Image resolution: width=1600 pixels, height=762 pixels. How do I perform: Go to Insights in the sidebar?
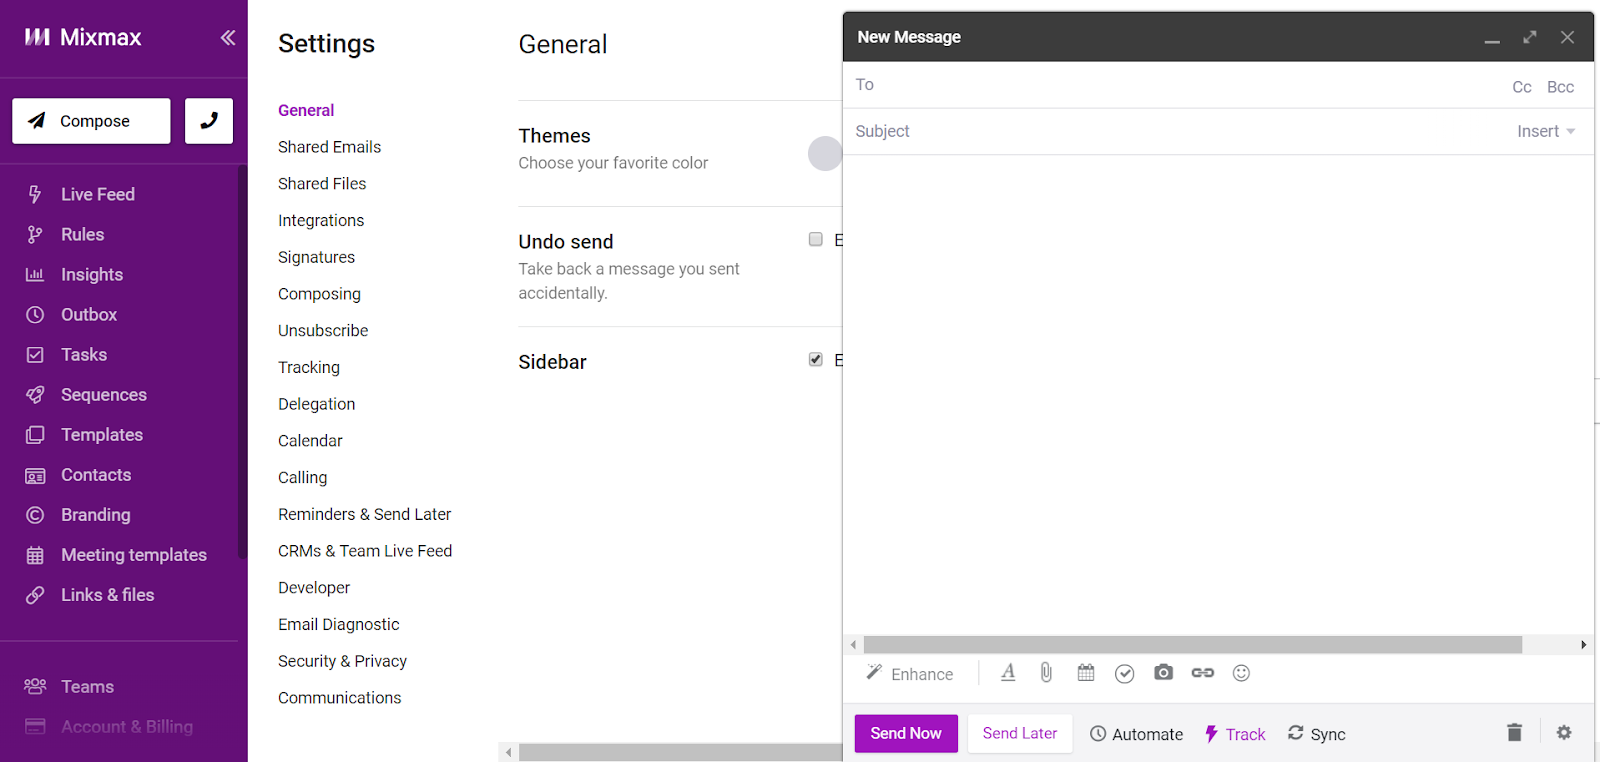click(92, 274)
